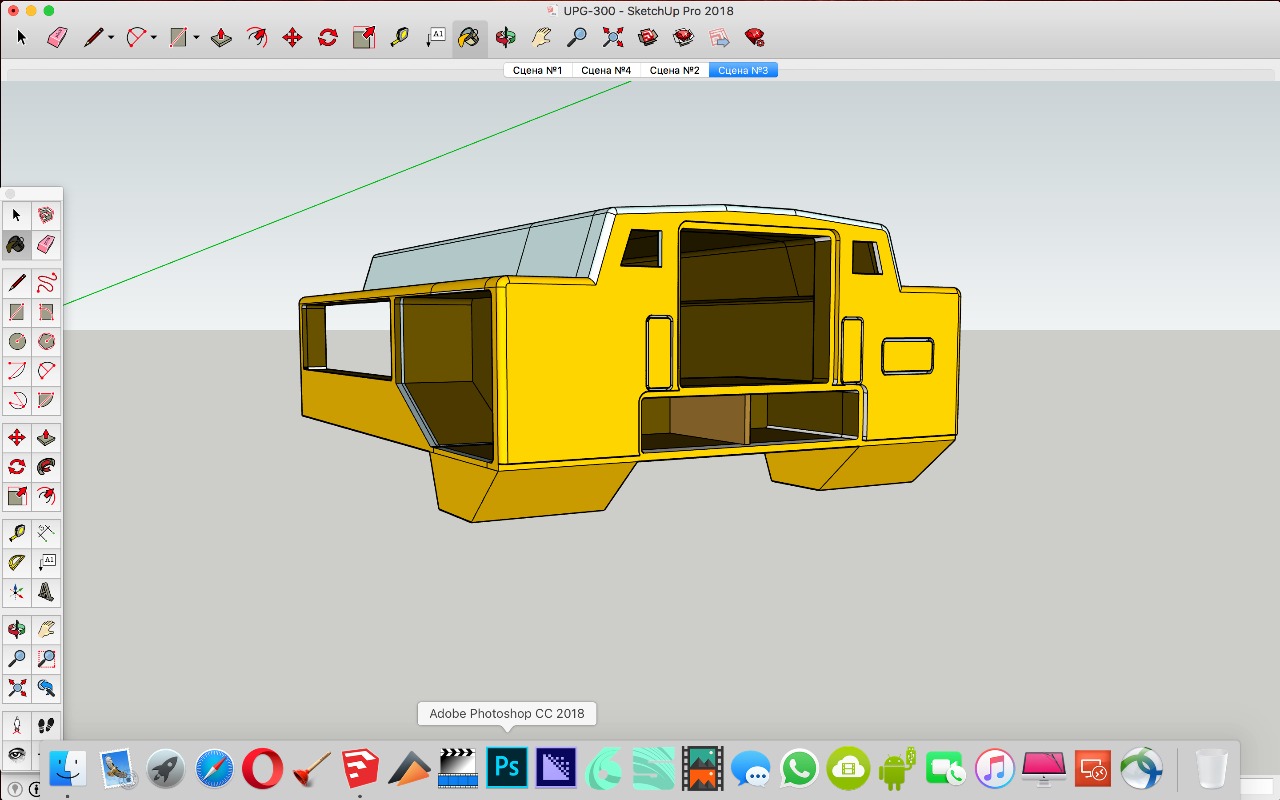The image size is (1280, 800).
Task: Select the Follow Me tool
Action: 46,467
